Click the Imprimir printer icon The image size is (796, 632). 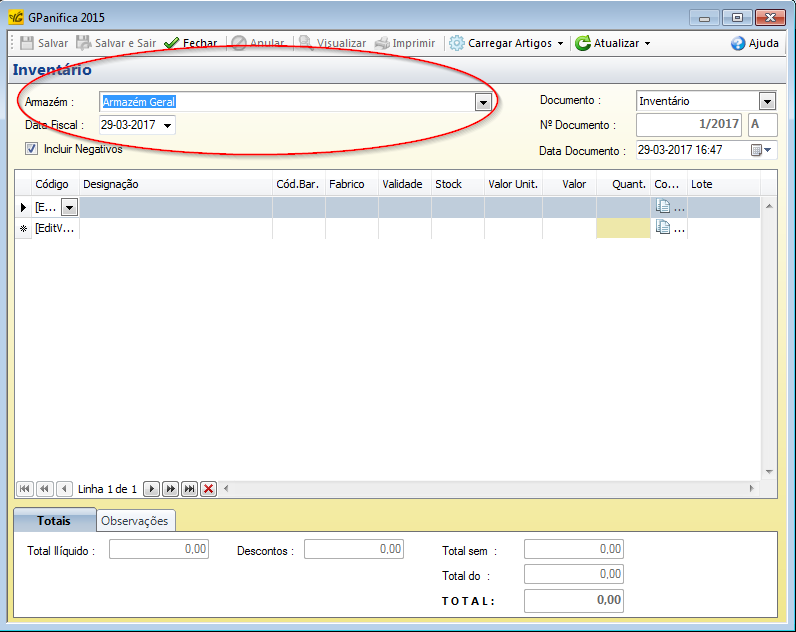click(x=382, y=44)
